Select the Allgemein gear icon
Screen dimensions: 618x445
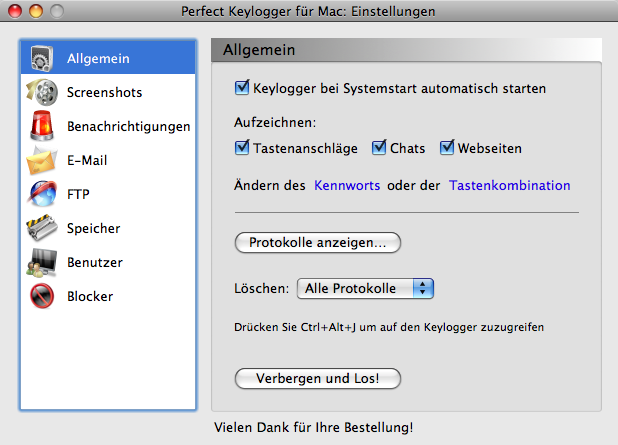(x=42, y=58)
